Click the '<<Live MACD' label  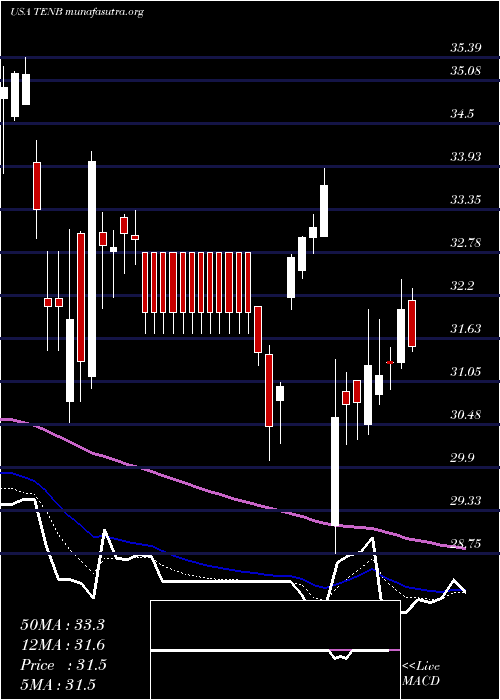pyautogui.click(x=421, y=674)
